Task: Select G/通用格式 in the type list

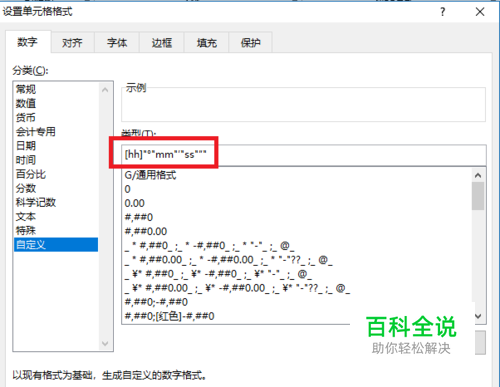Action: (297, 175)
